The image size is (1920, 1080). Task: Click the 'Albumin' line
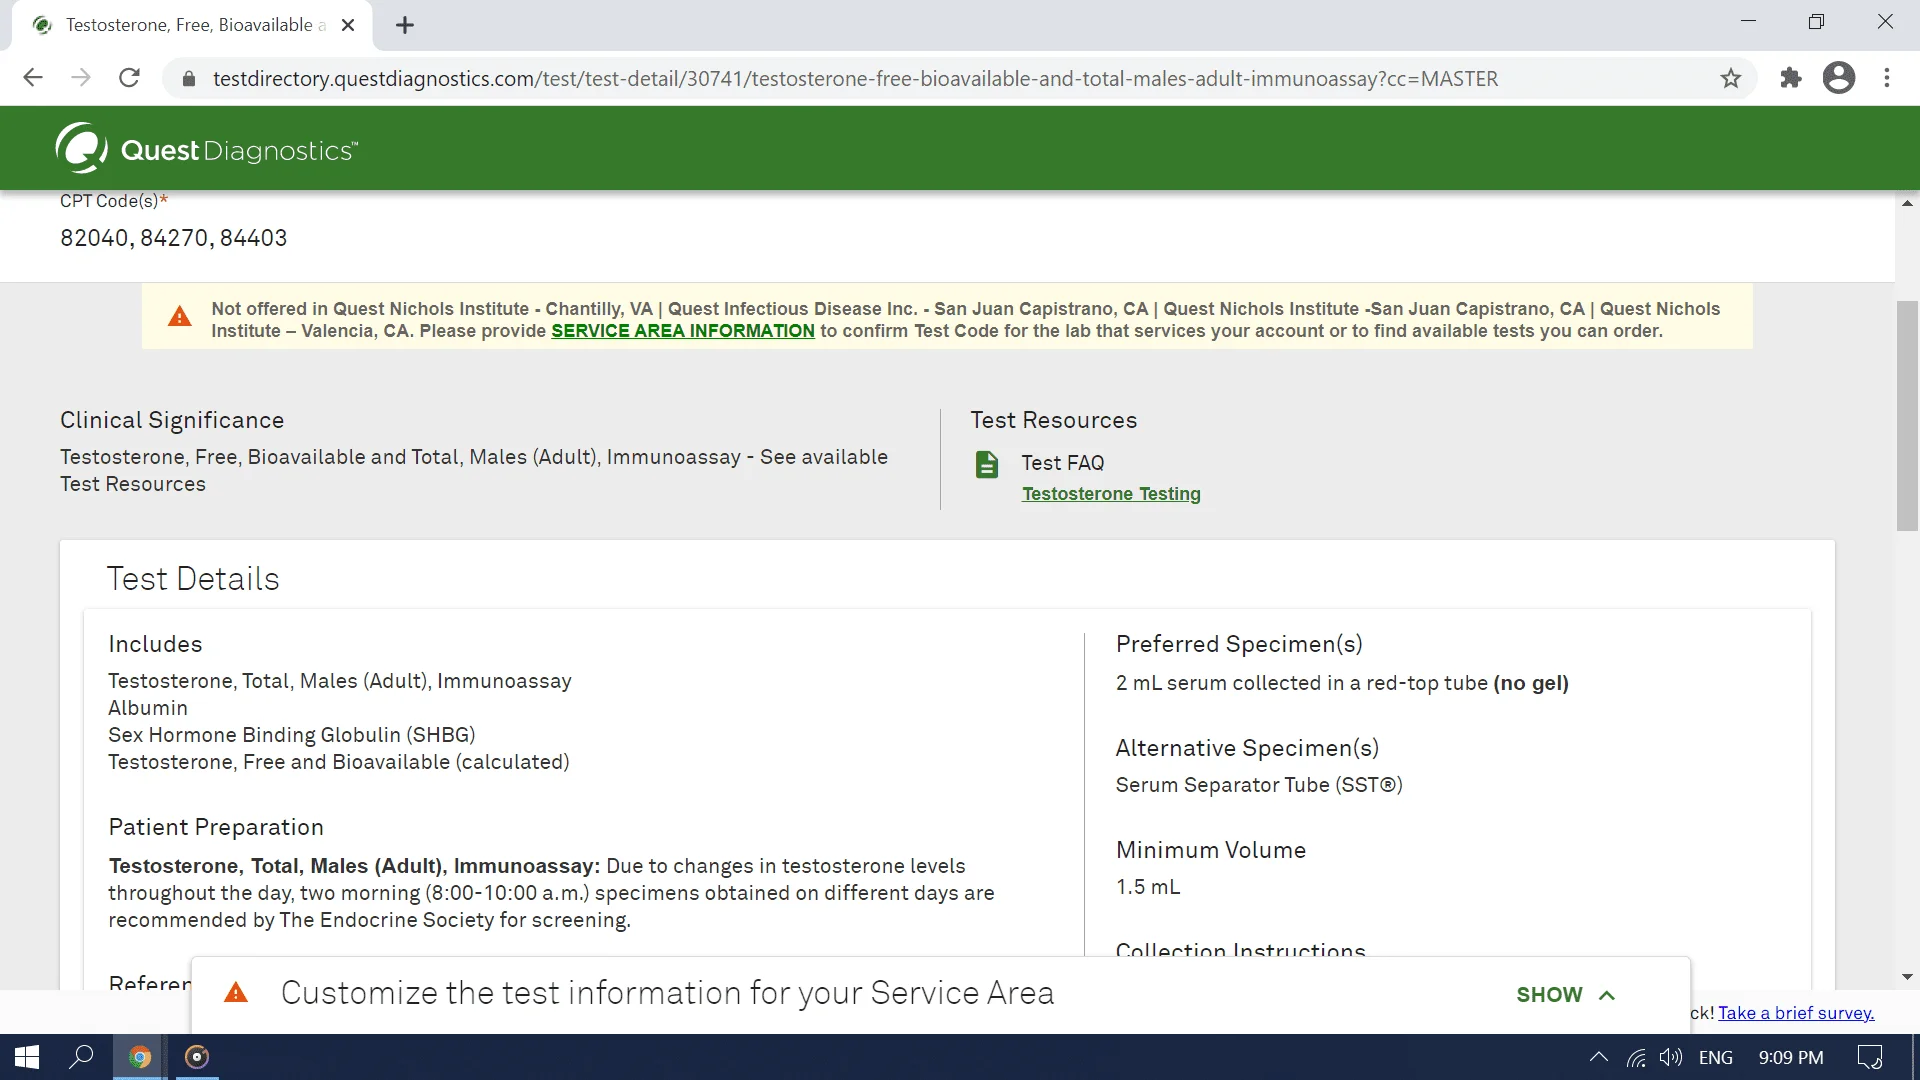point(148,708)
